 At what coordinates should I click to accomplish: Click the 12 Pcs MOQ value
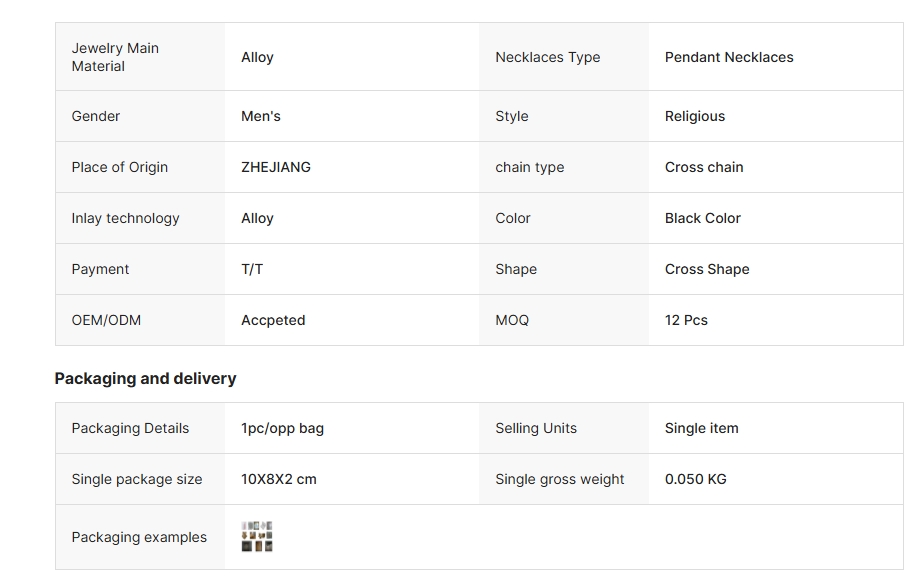(x=686, y=320)
